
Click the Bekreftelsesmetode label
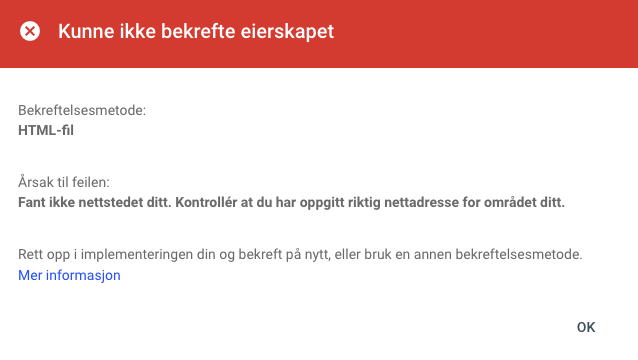(82, 110)
